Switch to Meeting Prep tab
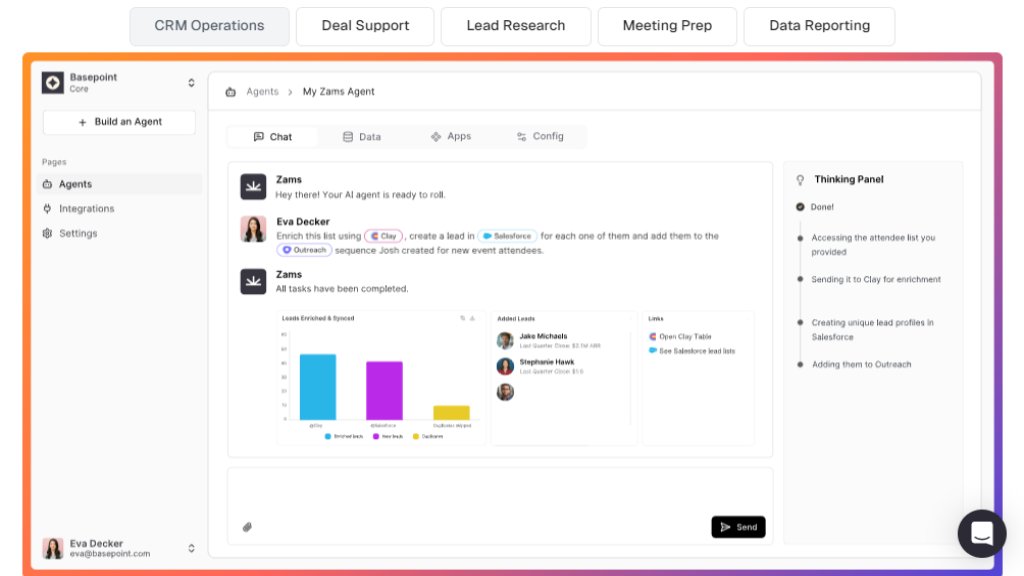Image resolution: width=1024 pixels, height=576 pixels. click(x=667, y=26)
